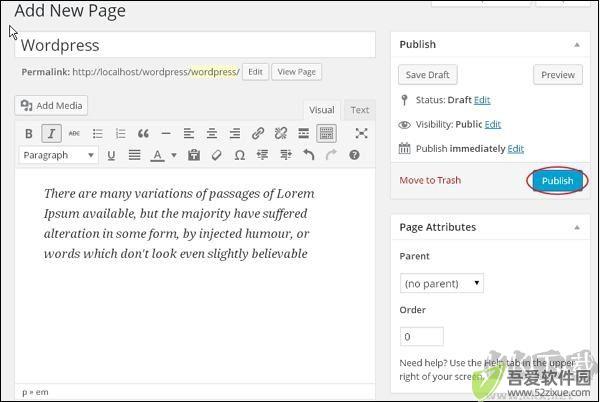Click the page title field Wordpress
This screenshot has width=600, height=402.
pyautogui.click(x=195, y=45)
